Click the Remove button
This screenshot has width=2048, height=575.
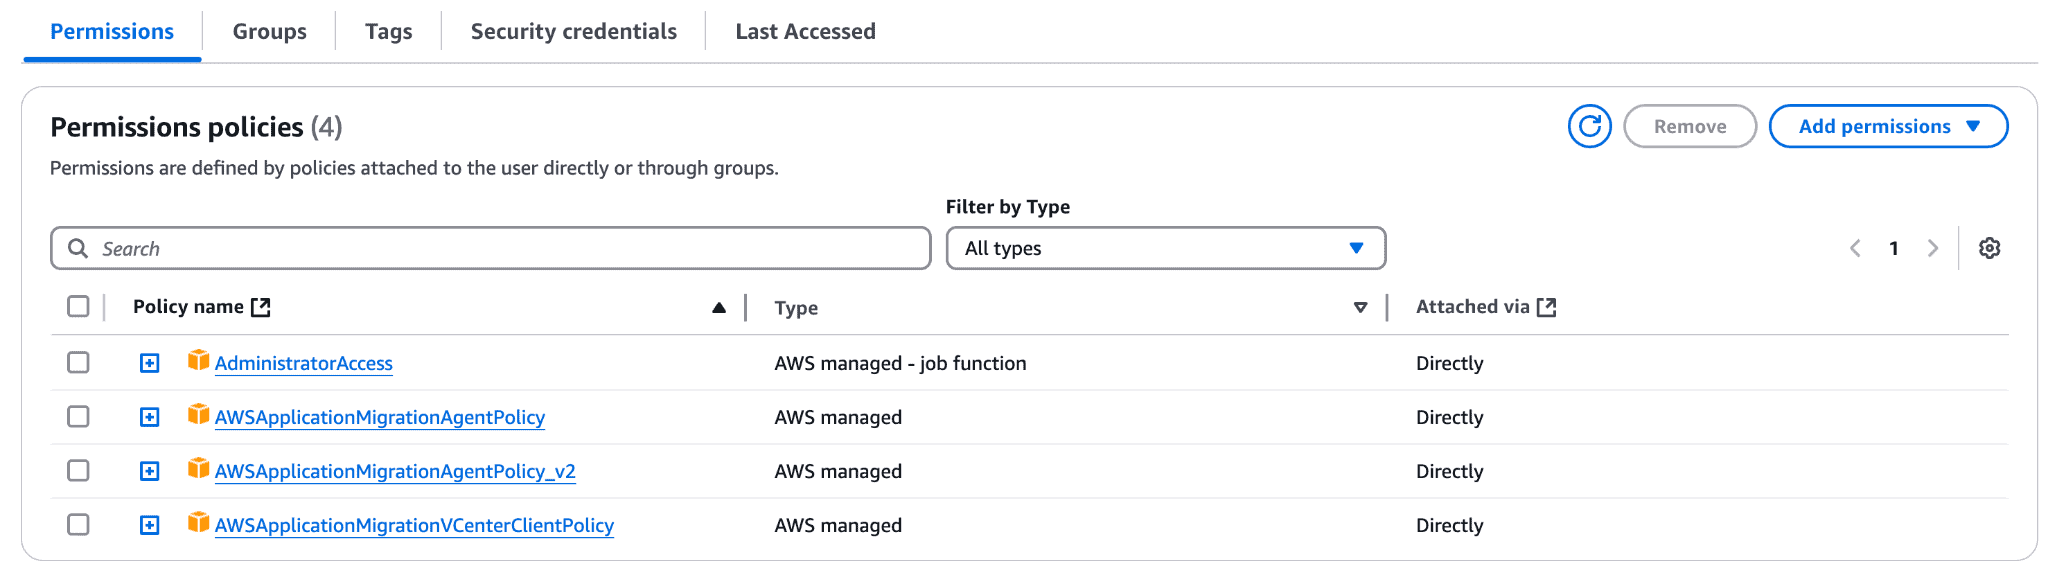1690,126
